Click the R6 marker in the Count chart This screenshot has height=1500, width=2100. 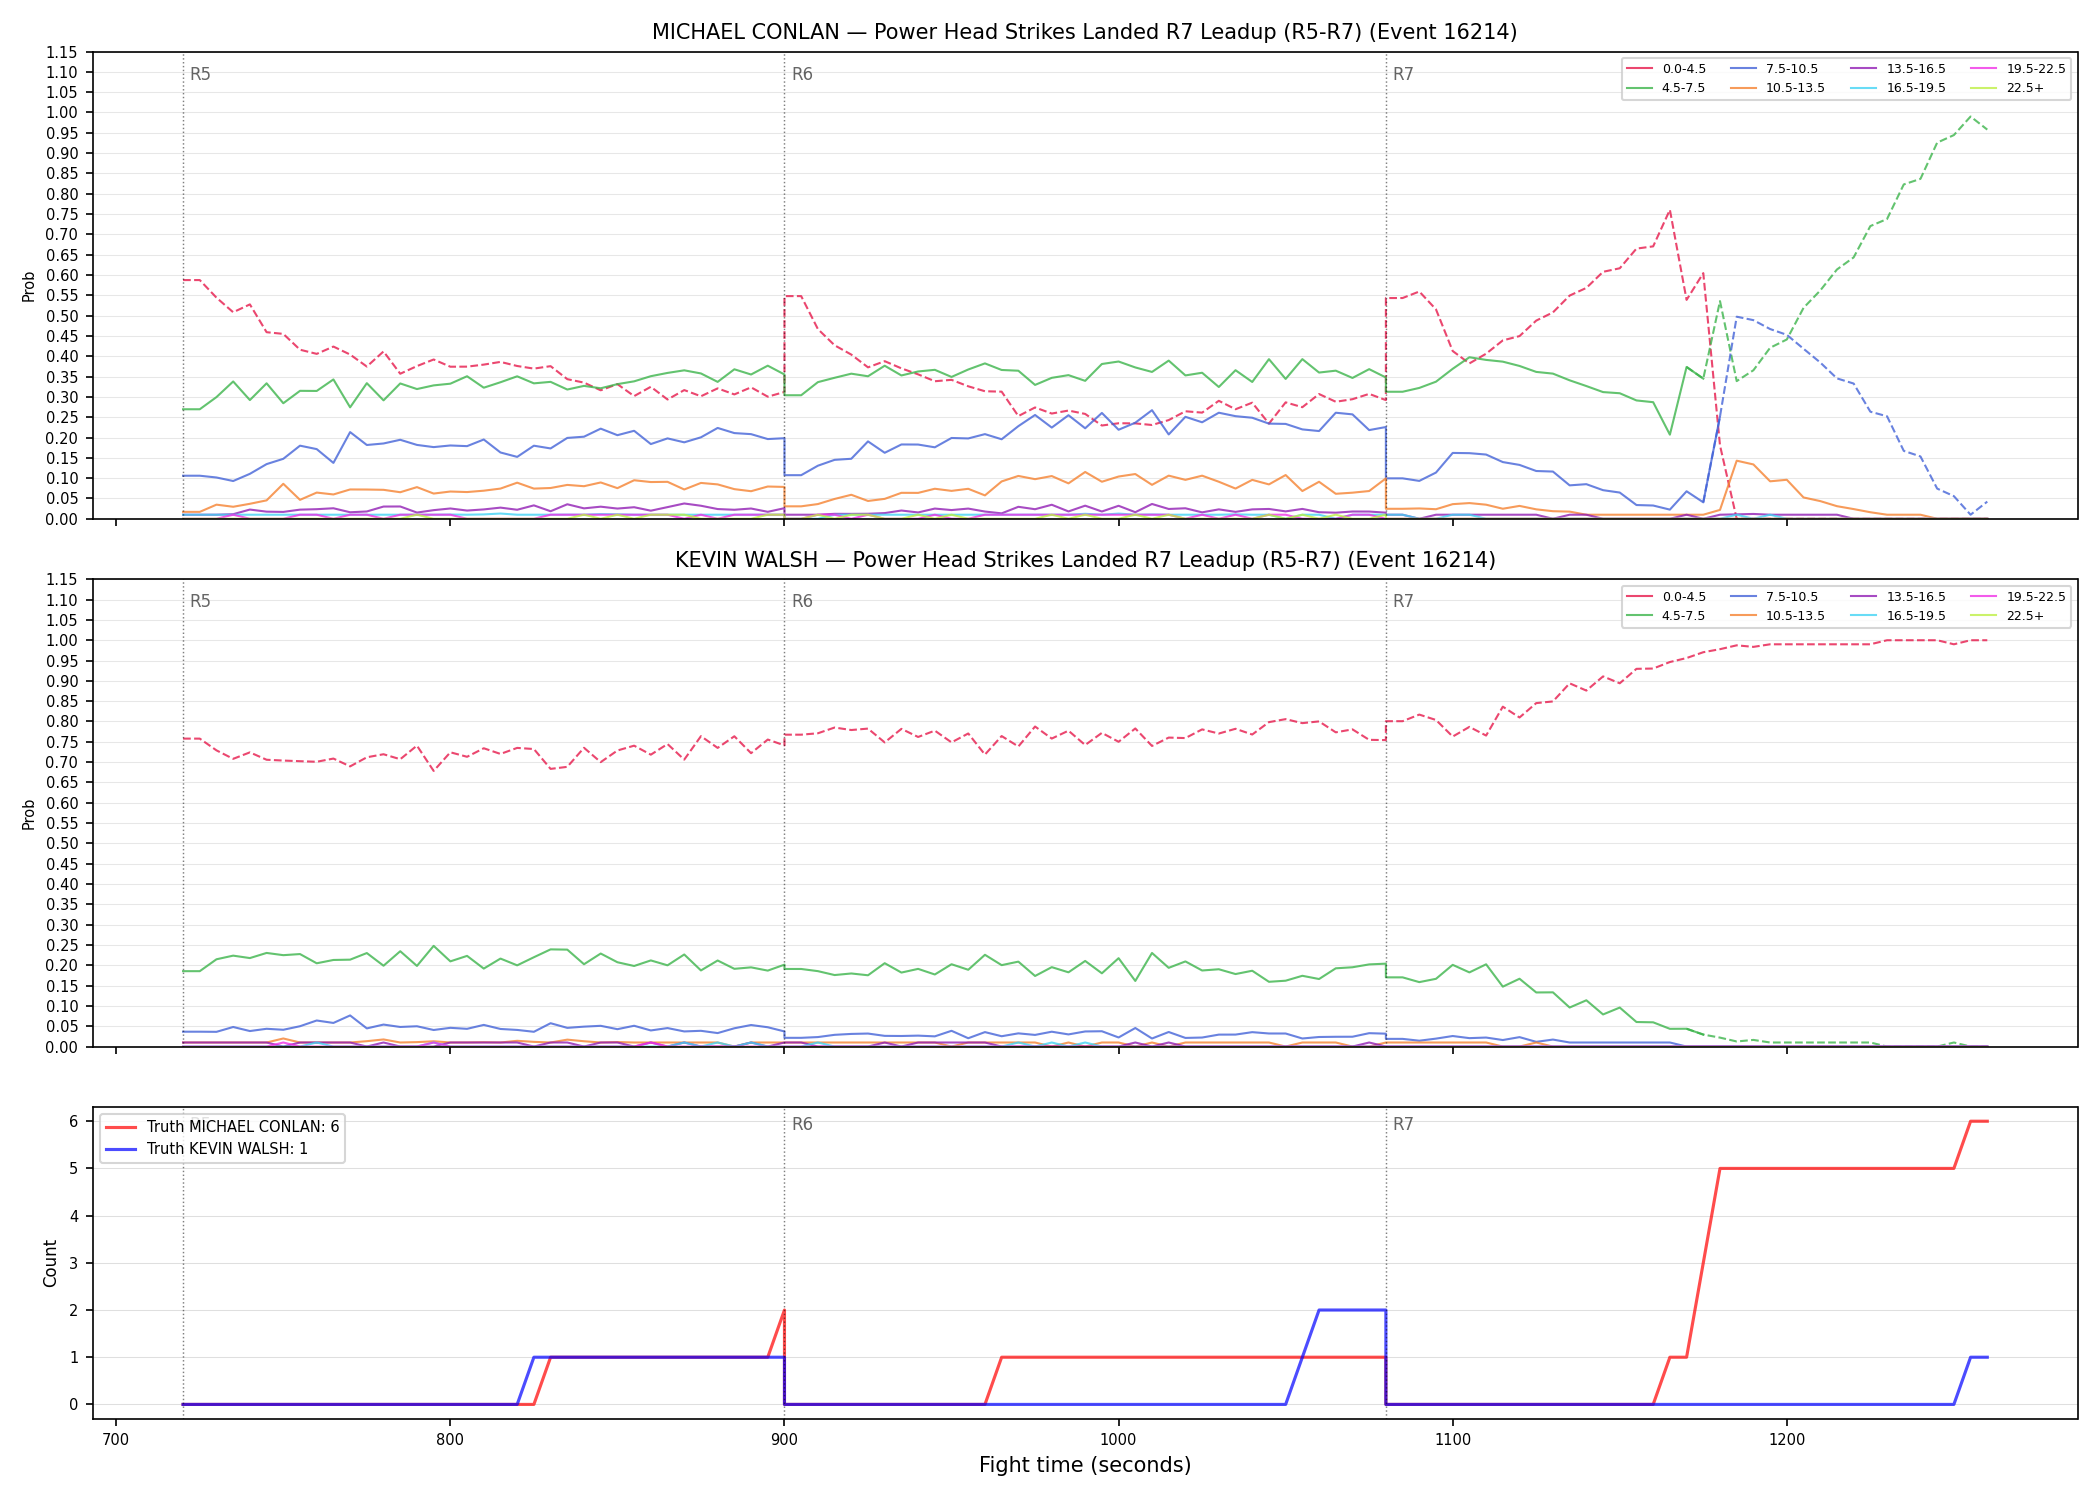802,1124
